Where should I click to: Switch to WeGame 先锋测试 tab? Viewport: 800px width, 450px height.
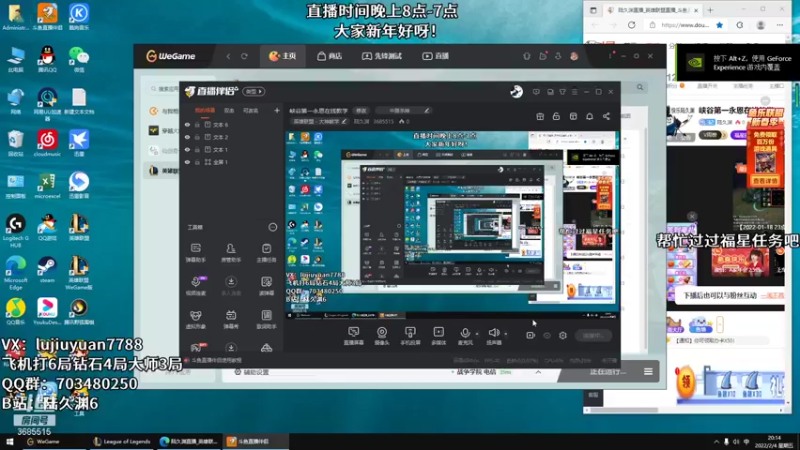pos(382,56)
